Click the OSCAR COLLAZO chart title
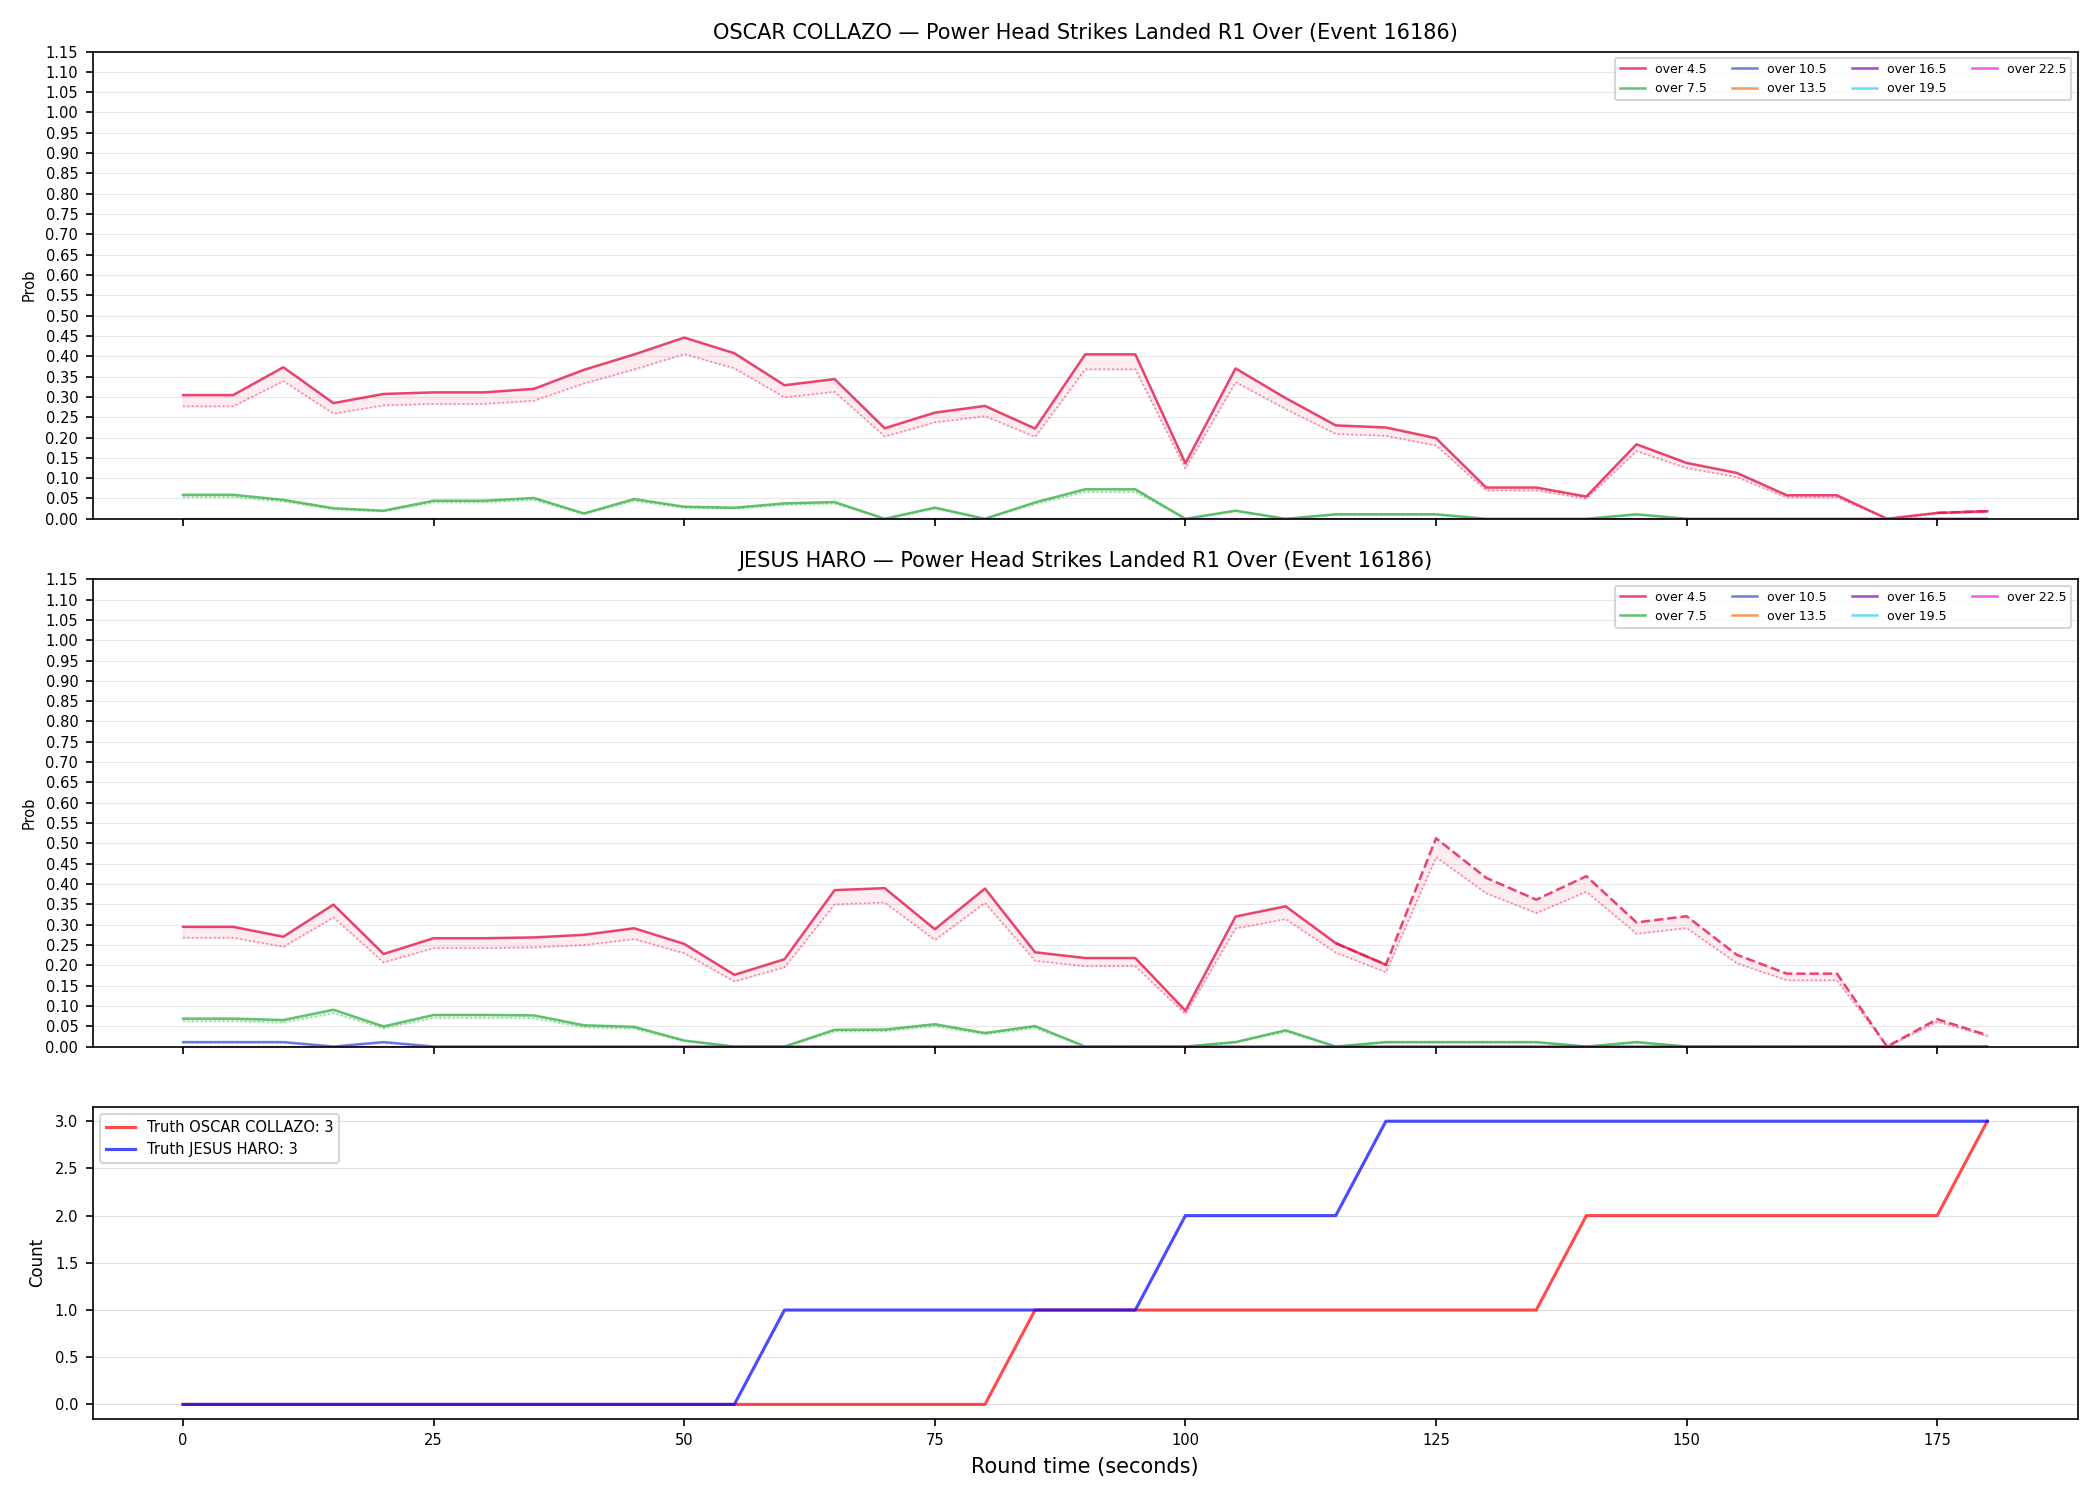Viewport: 2100px width, 1500px height. pyautogui.click(x=1085, y=32)
